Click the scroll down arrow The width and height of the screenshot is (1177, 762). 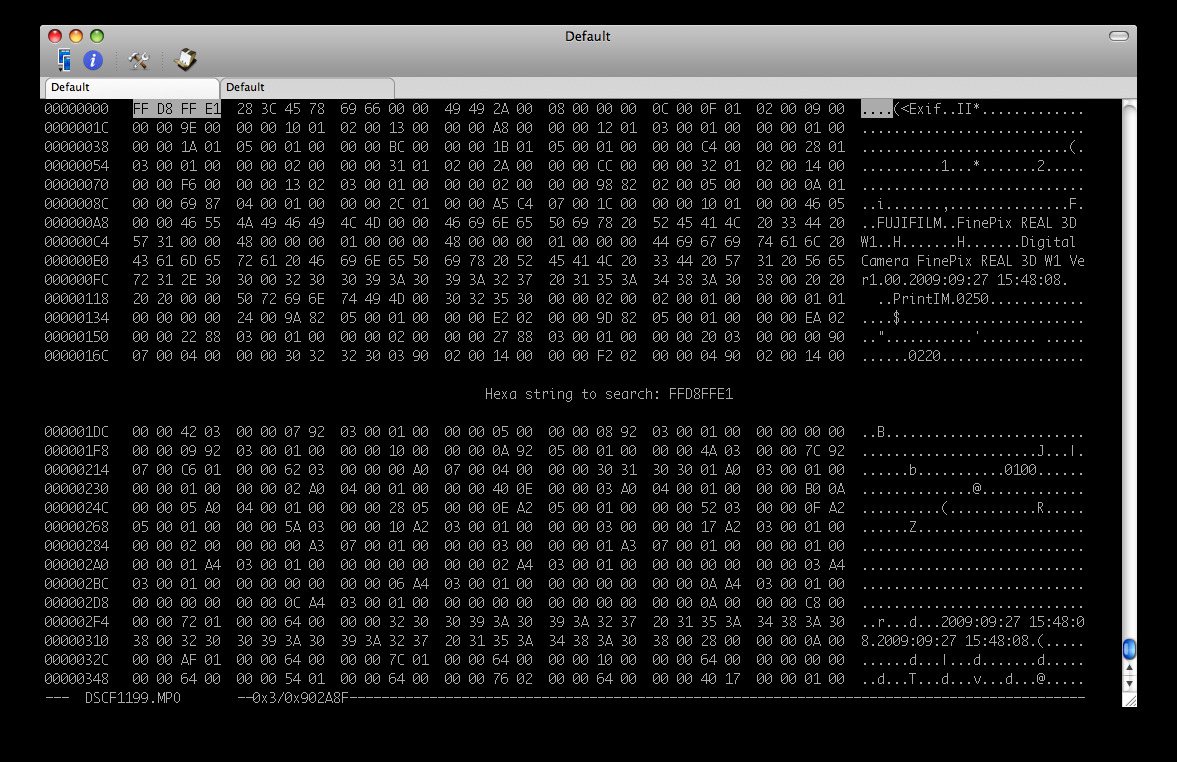pos(1129,683)
